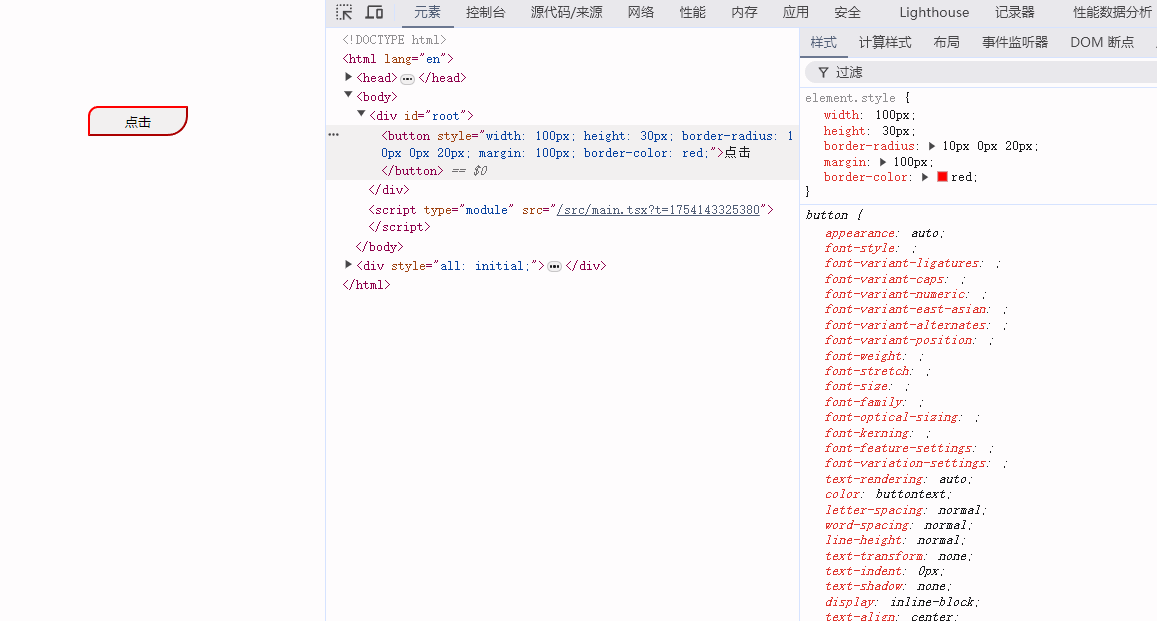The height and width of the screenshot is (621, 1157).
Task: Select the 计算样式 sidebar tab
Action: click(x=885, y=43)
